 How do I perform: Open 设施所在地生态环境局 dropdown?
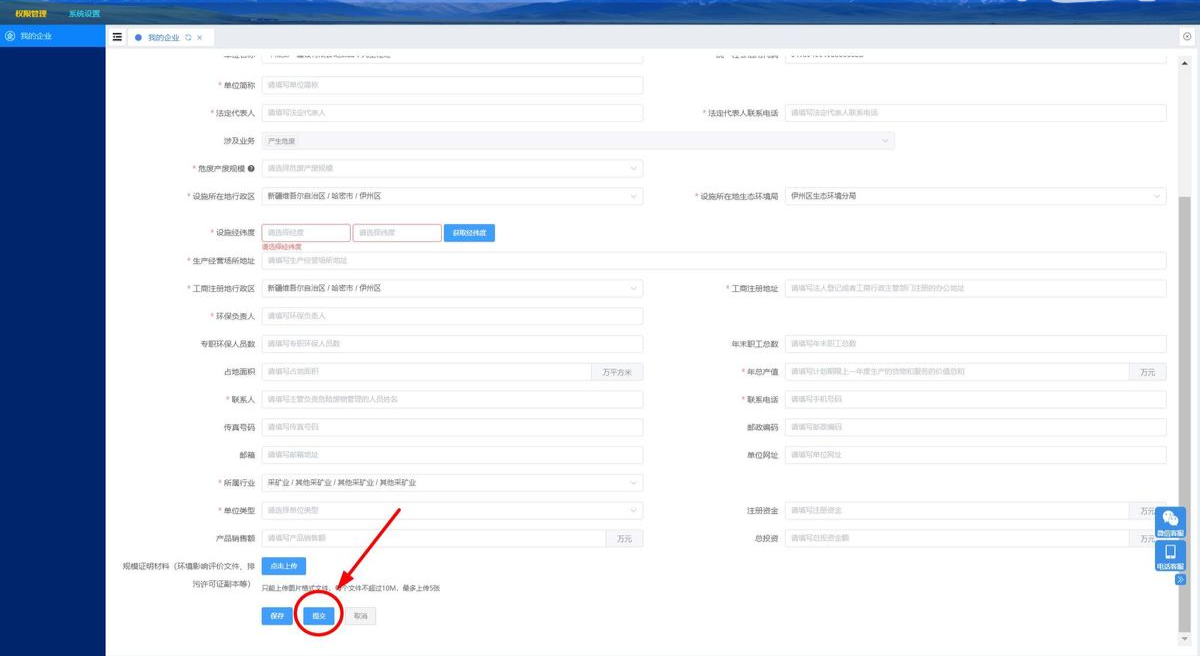pyautogui.click(x=976, y=196)
